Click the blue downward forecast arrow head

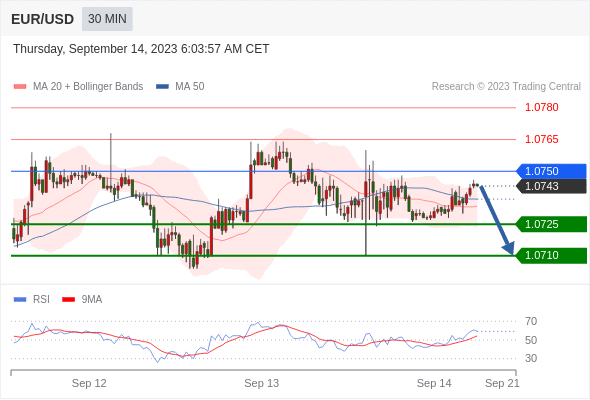point(509,248)
